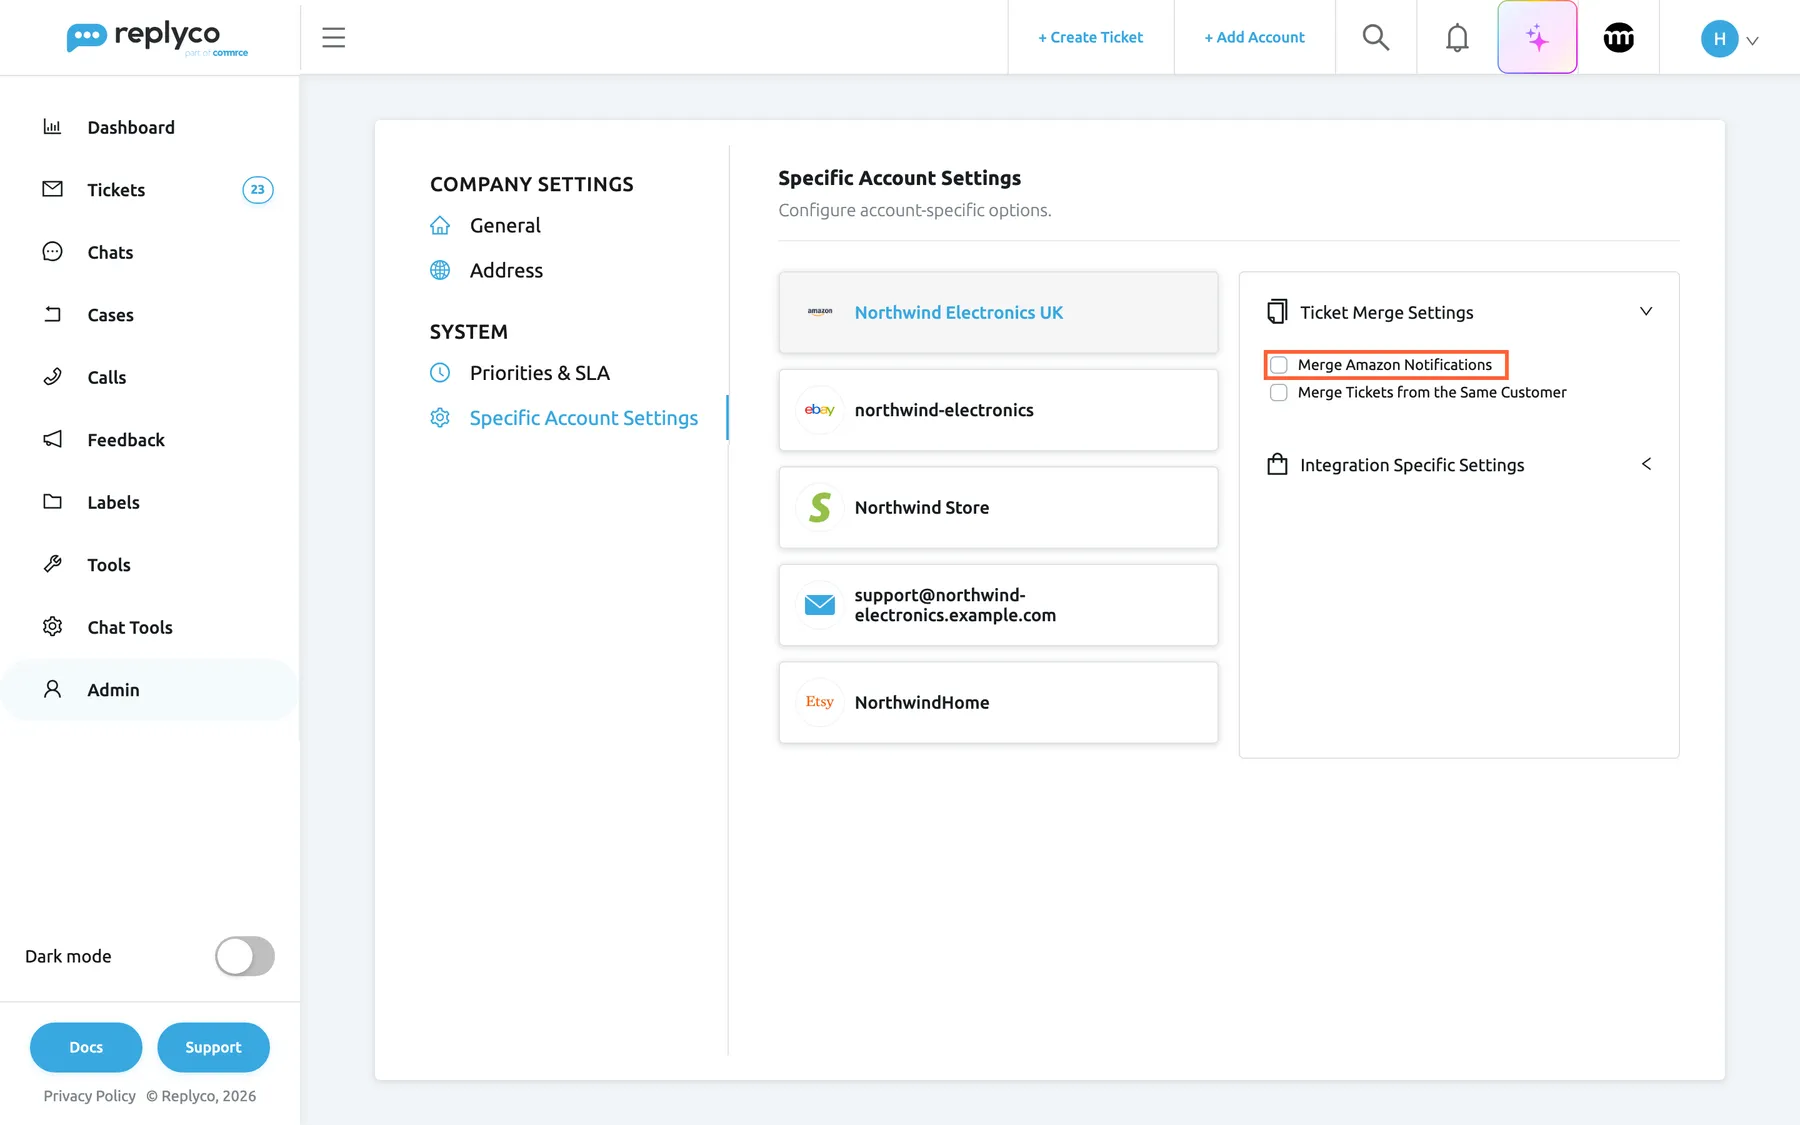Click the Calls phone icon

(x=52, y=377)
